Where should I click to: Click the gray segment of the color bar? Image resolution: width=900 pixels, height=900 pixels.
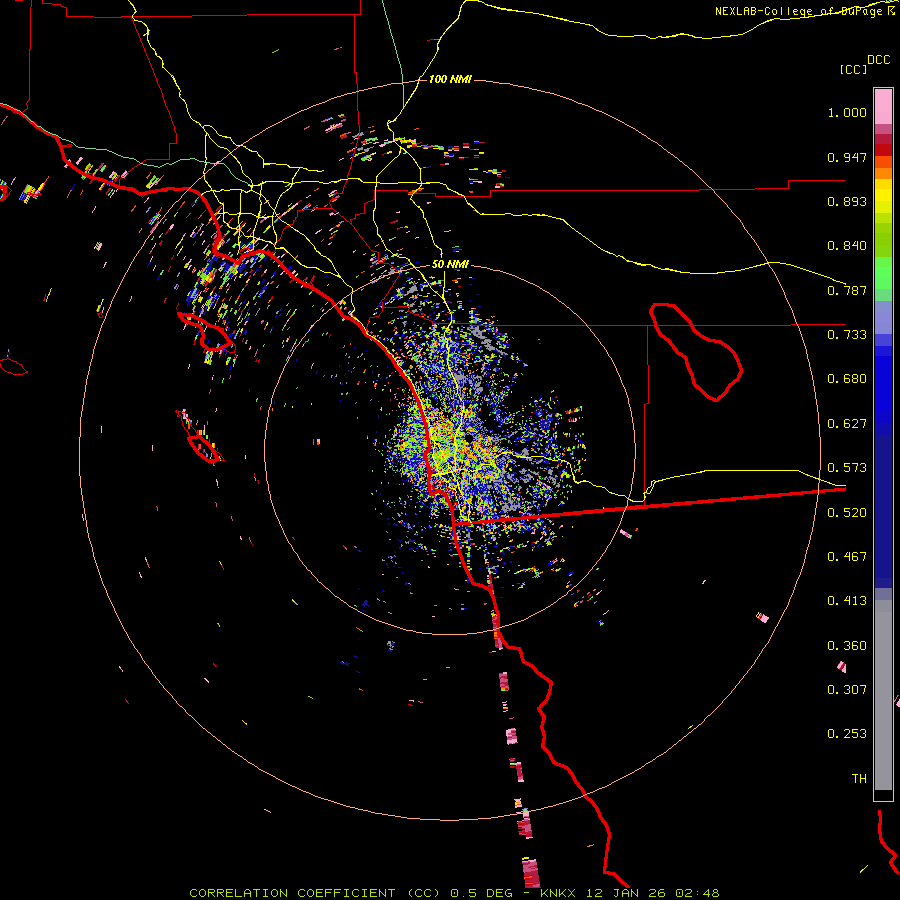(883, 695)
